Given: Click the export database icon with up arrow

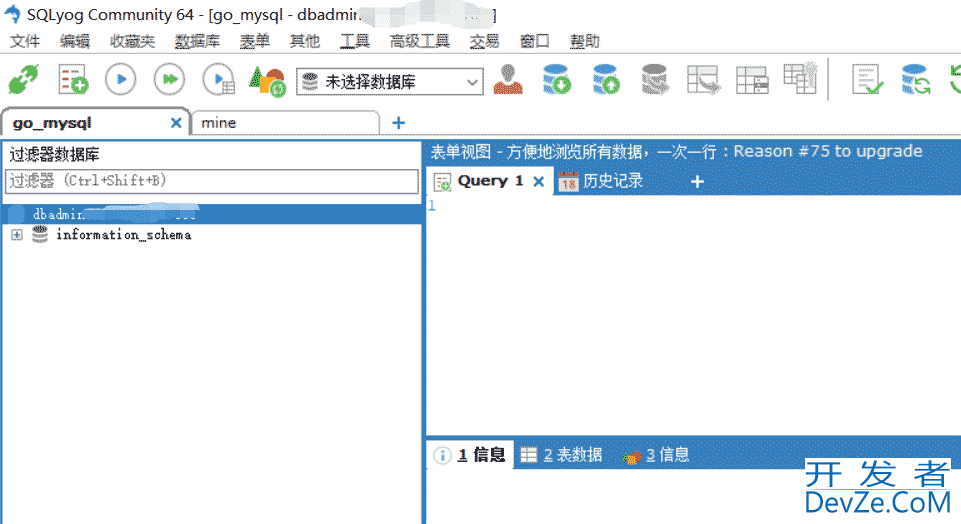Looking at the screenshot, I should click(x=606, y=80).
